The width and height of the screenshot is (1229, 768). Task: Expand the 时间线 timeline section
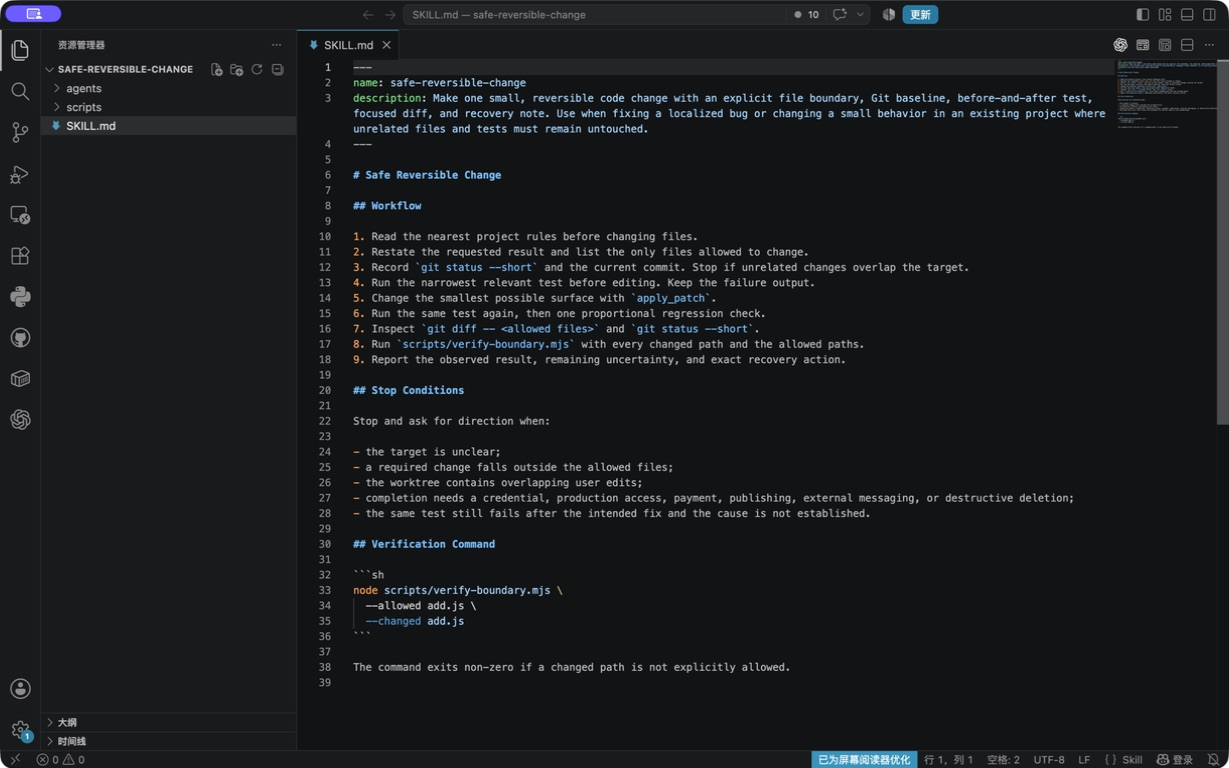168,741
